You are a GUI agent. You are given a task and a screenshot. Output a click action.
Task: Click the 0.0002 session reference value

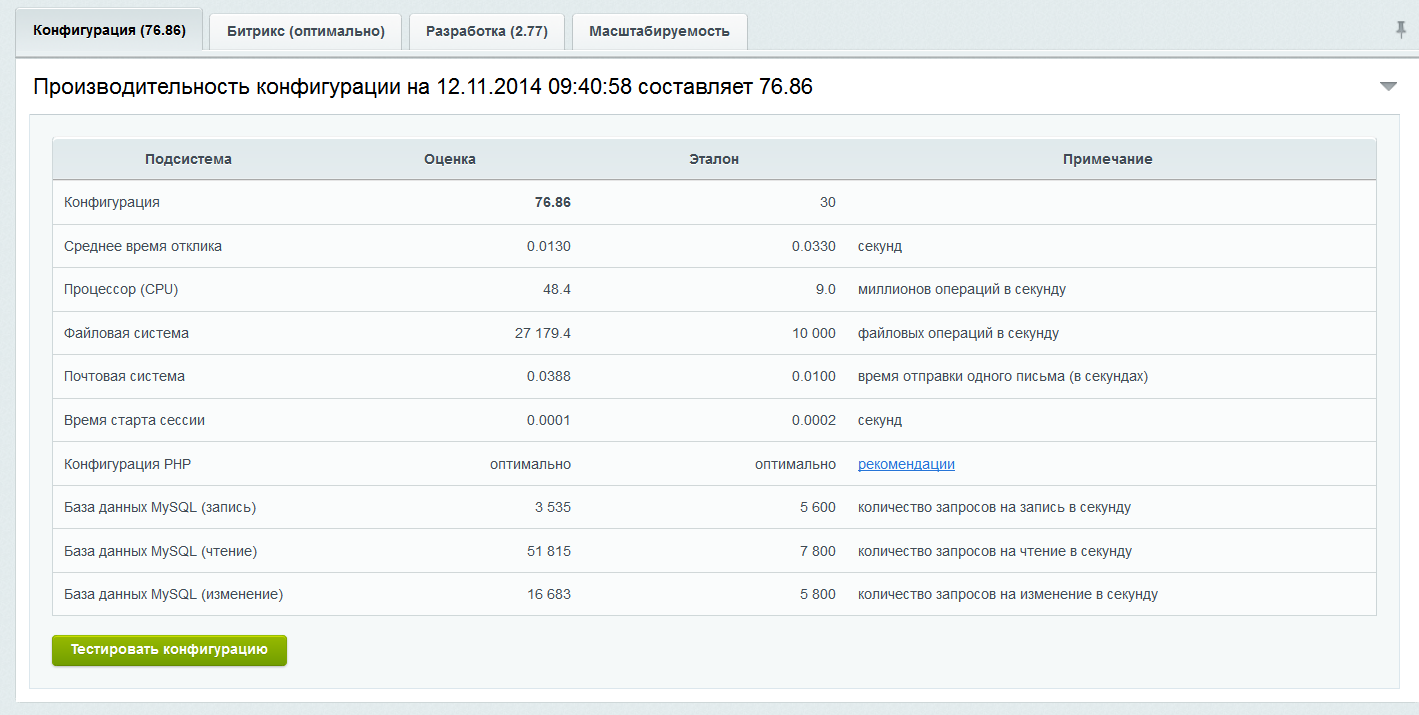(x=814, y=420)
